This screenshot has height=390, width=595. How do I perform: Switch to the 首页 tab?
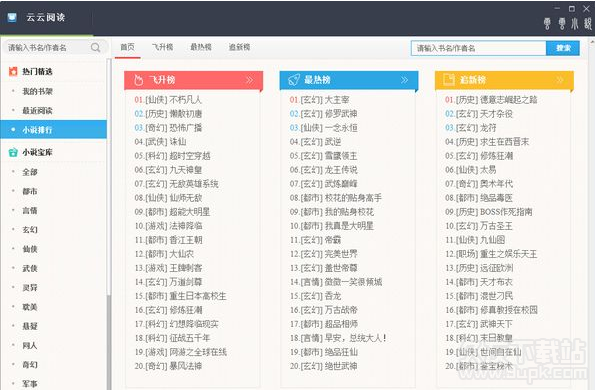coord(128,47)
